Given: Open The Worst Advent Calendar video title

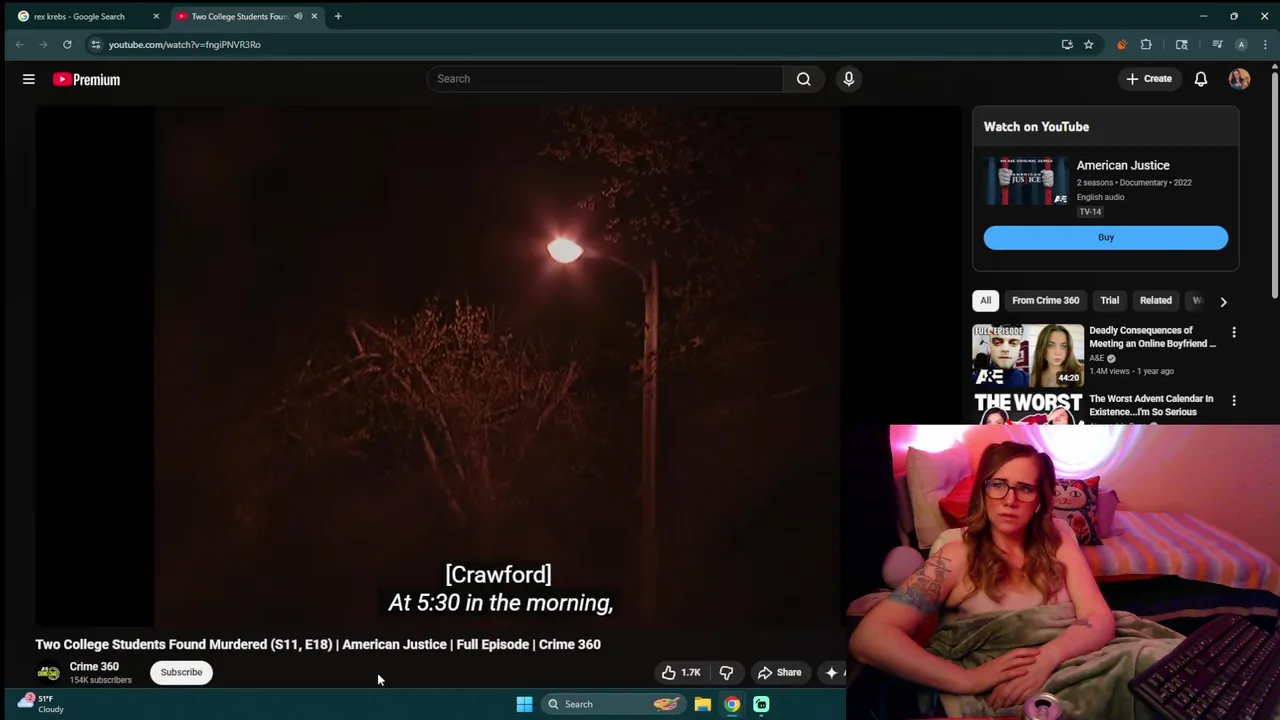Looking at the screenshot, I should click(x=1151, y=405).
